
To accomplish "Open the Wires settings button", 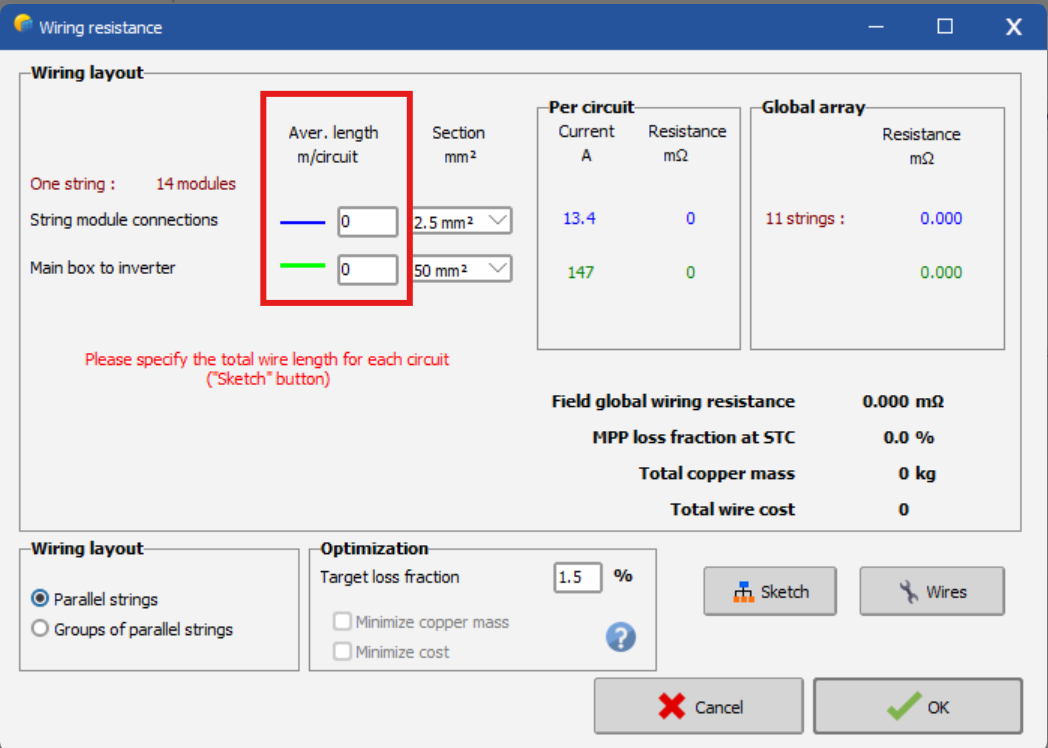I will pos(932,592).
